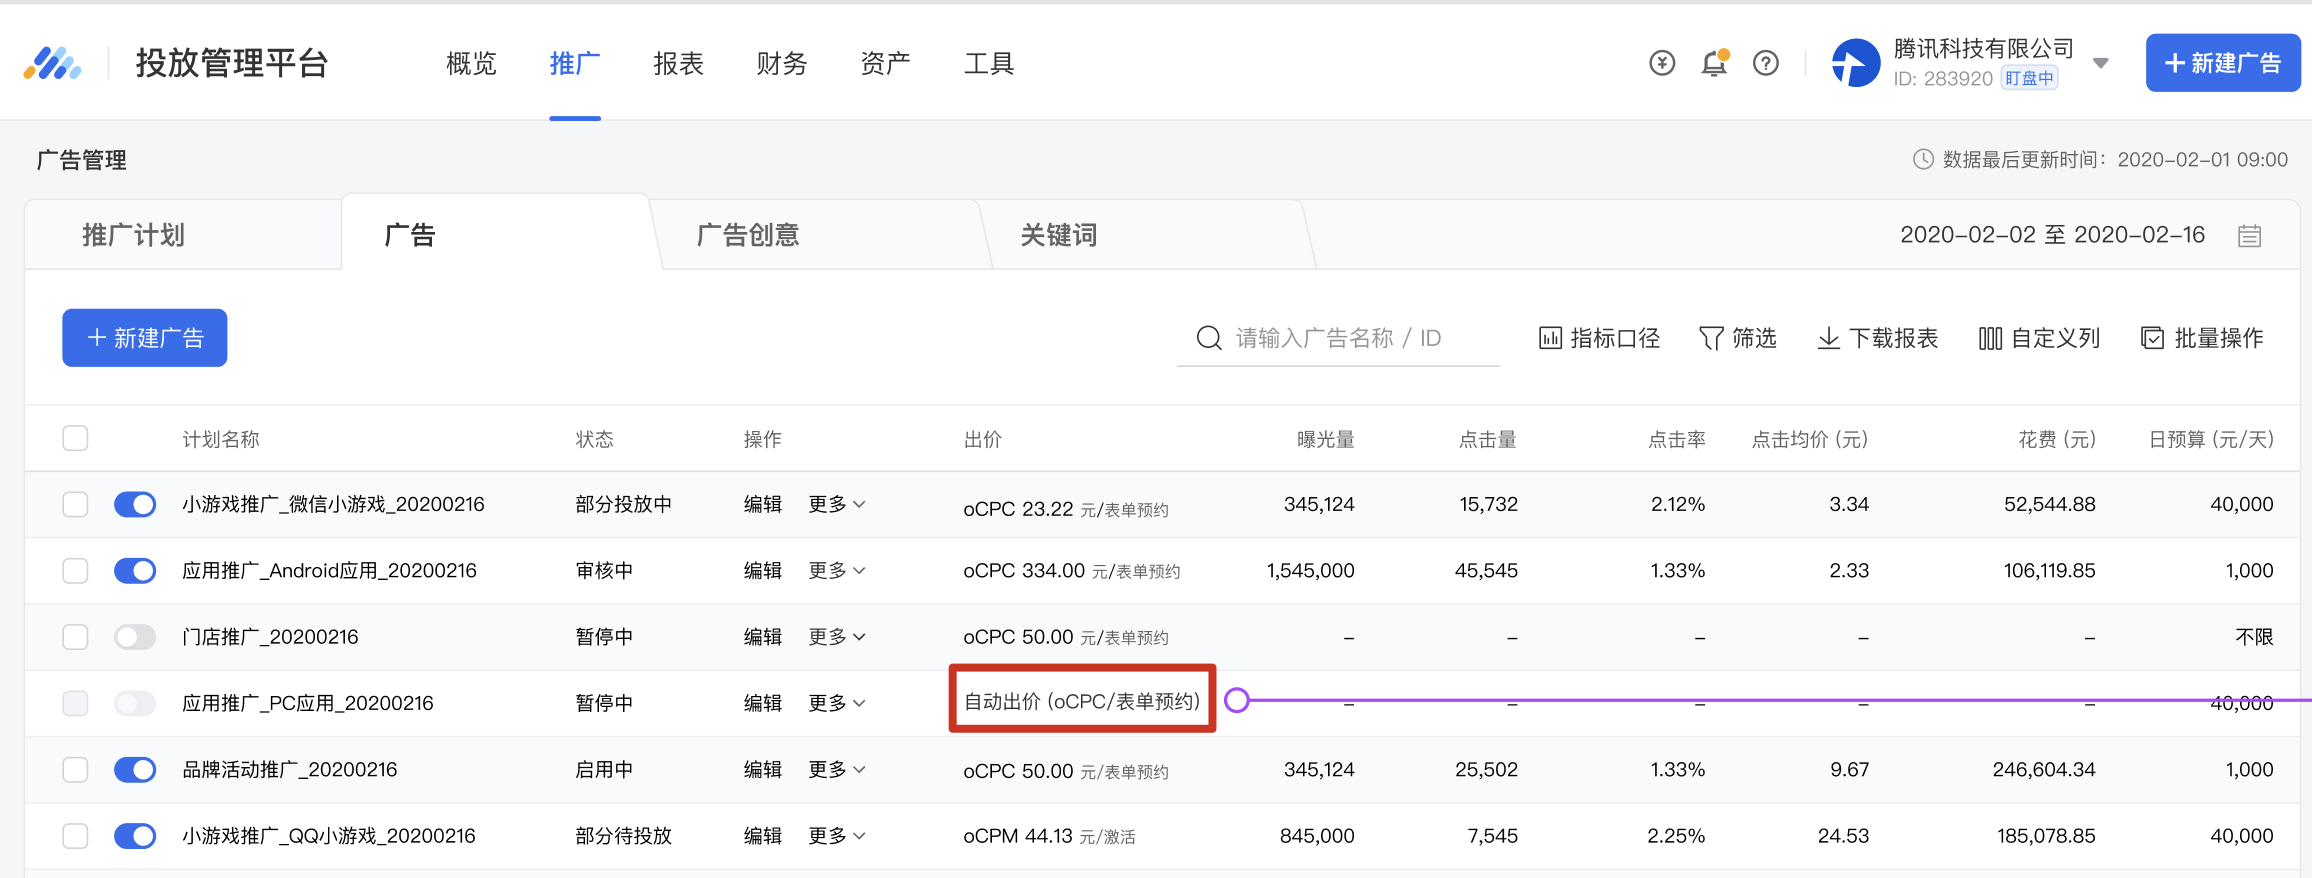Click the 日预算 (元/天) column header
This screenshot has width=2312, height=878.
pyautogui.click(x=2211, y=439)
